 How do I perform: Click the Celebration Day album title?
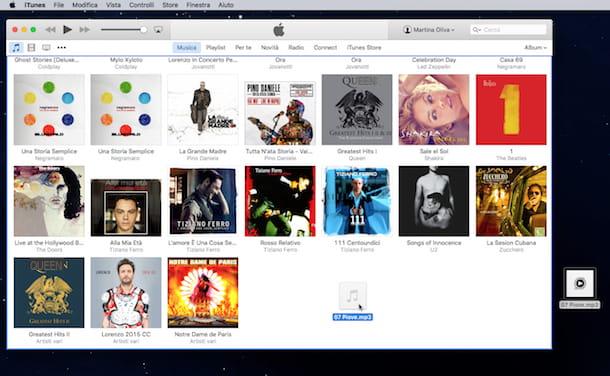(434, 60)
